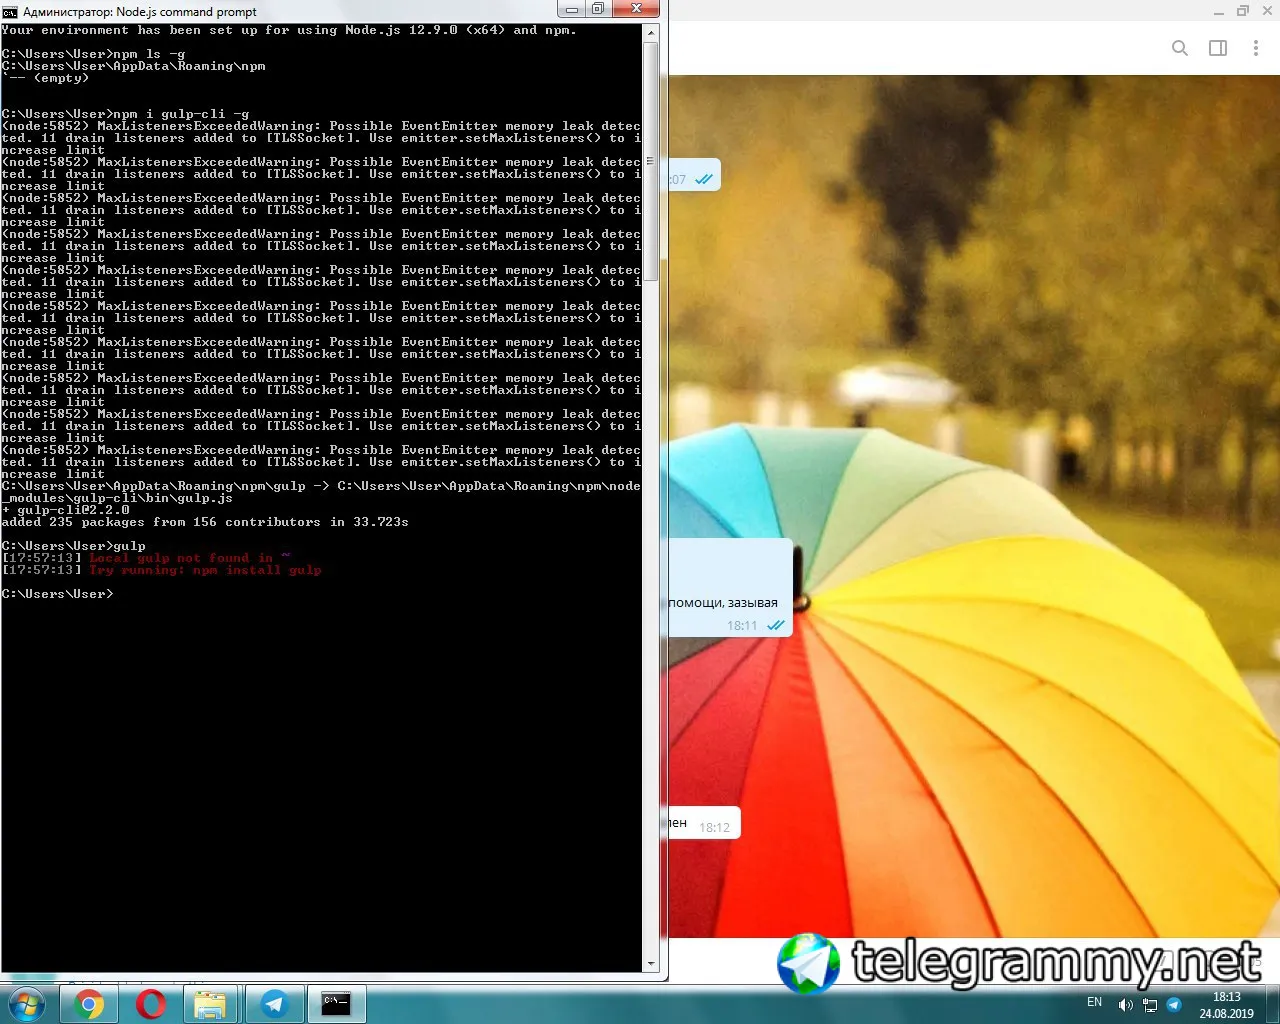This screenshot has height=1024, width=1280.
Task: Click the Telegram icon in the system tray
Action: [1174, 1005]
